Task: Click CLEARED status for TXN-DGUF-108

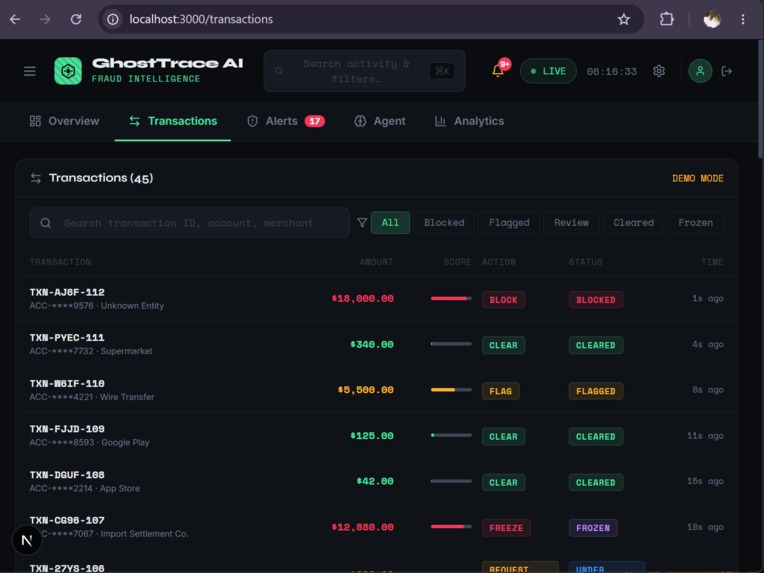Action: [596, 482]
